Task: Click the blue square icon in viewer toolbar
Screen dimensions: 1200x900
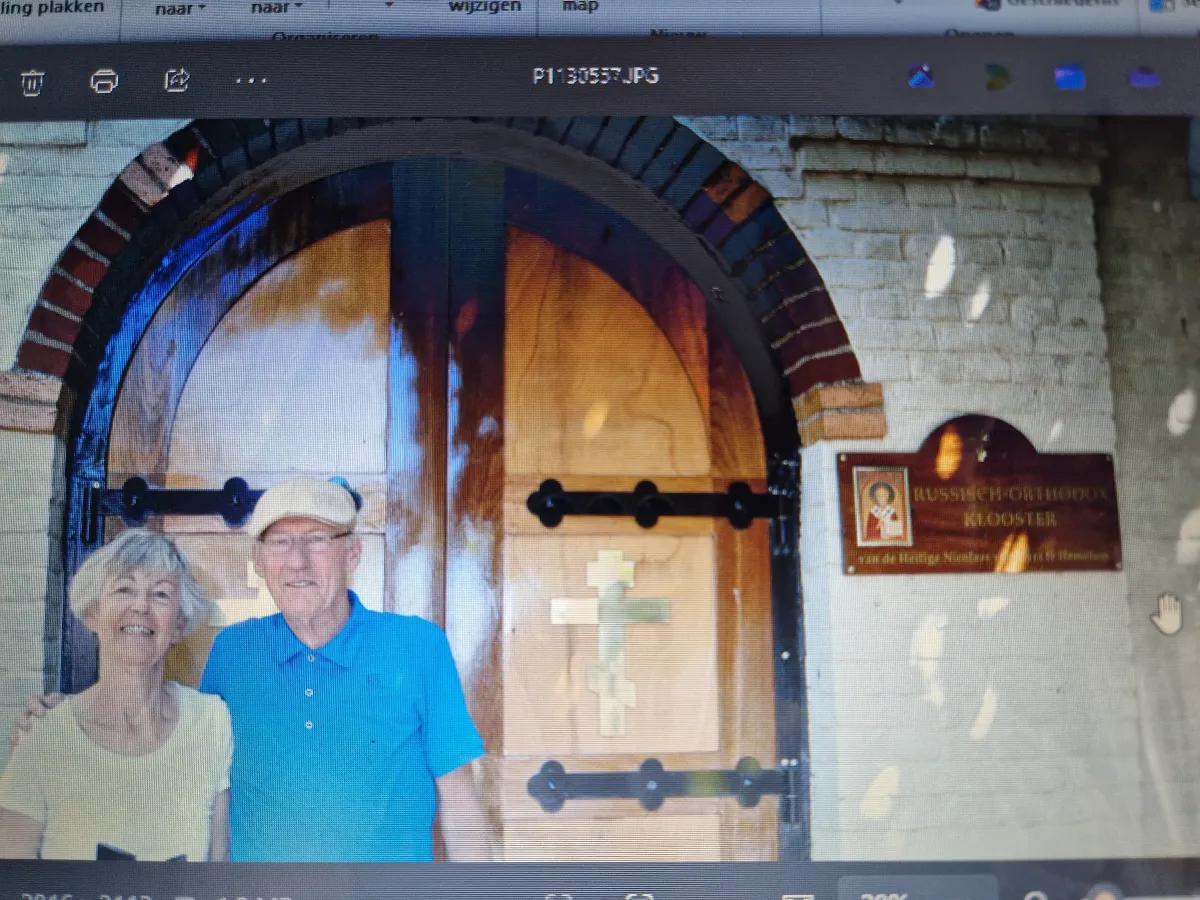Action: click(x=1069, y=77)
